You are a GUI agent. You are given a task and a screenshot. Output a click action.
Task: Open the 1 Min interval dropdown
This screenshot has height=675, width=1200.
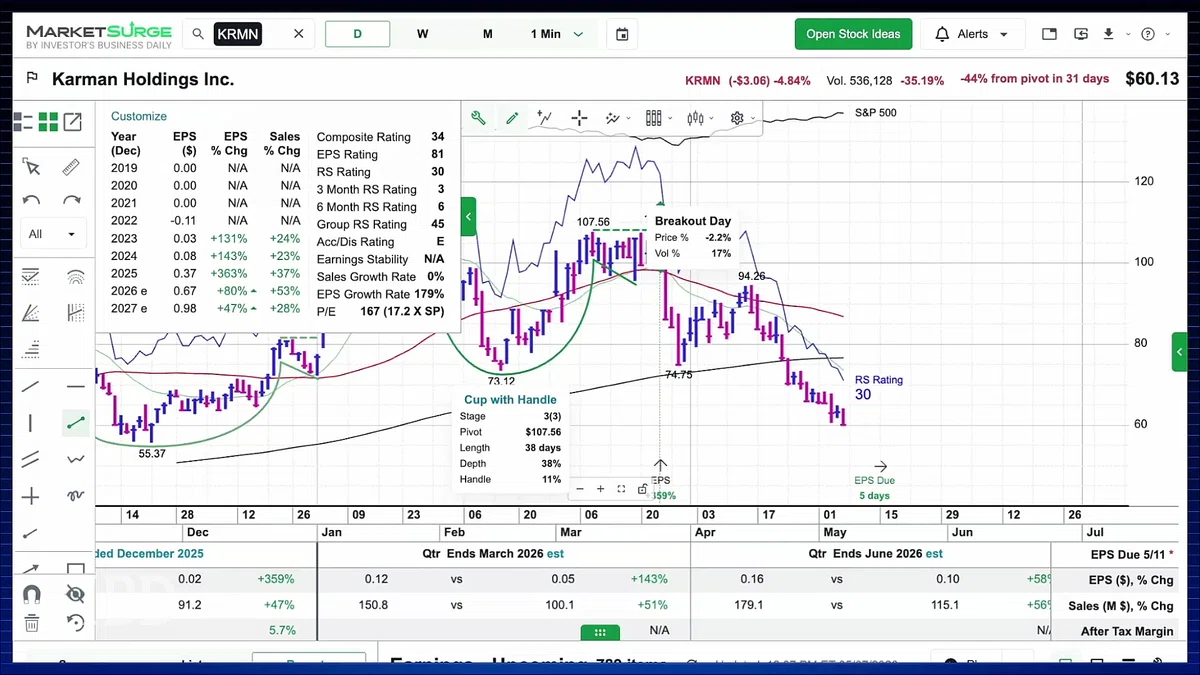tap(557, 34)
